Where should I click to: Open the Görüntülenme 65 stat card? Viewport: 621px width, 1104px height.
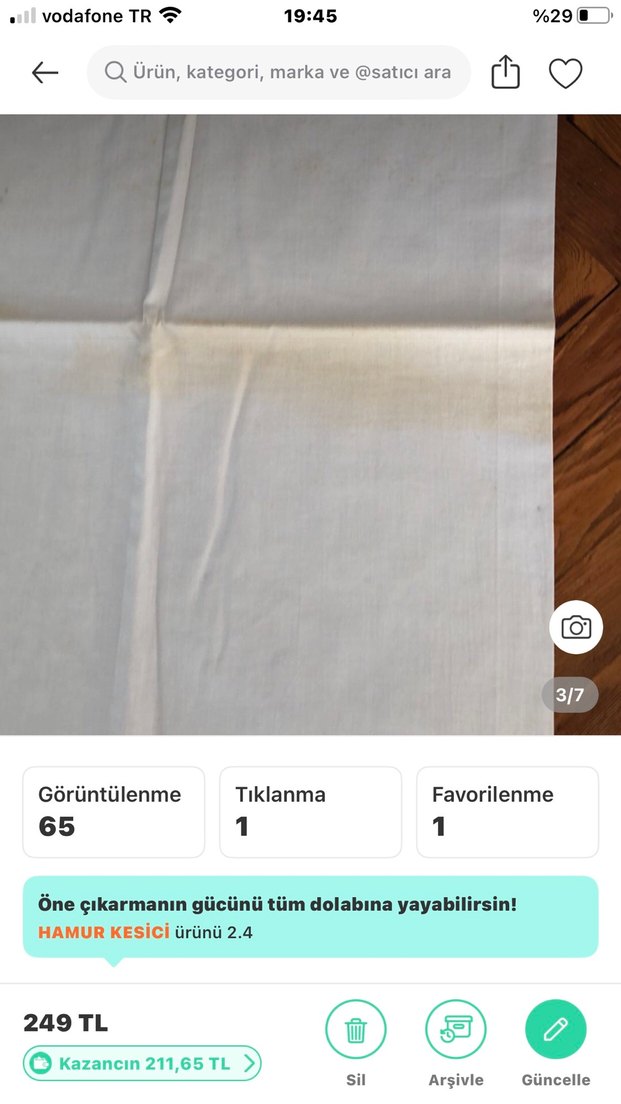[x=114, y=812]
